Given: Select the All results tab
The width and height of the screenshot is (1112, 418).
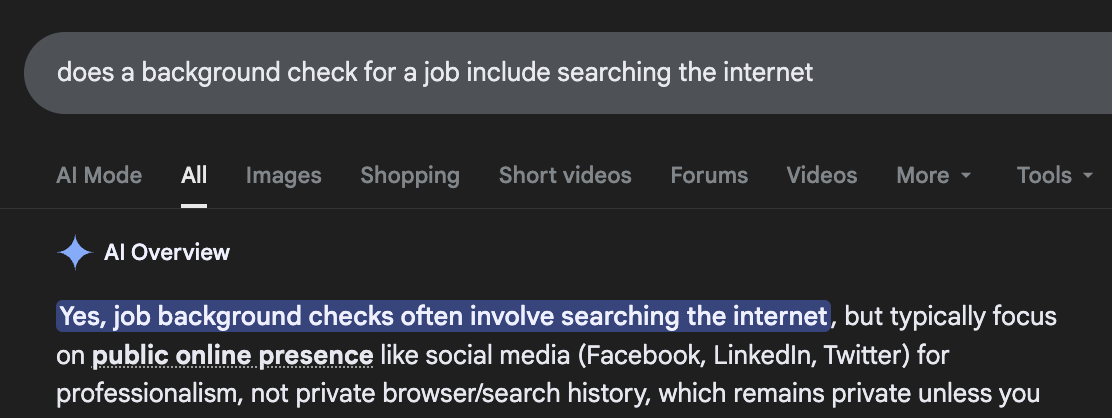Looking at the screenshot, I should pyautogui.click(x=194, y=176).
